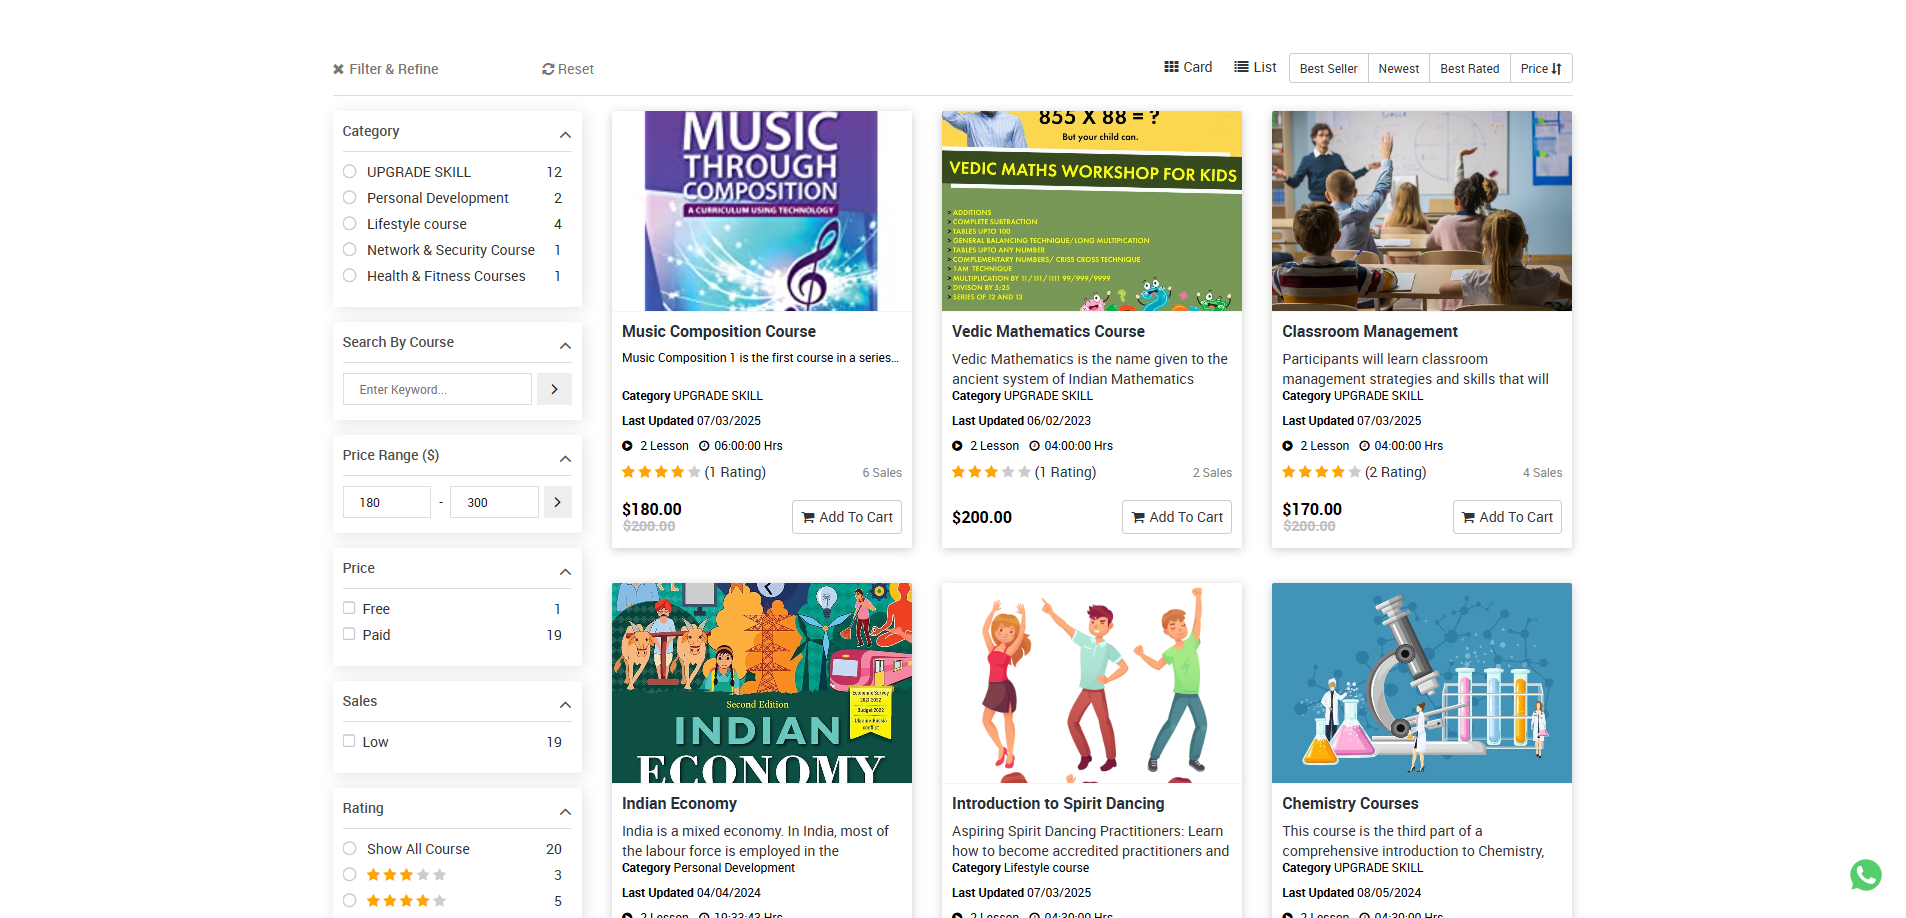
Task: Apply price range arrow button
Action: 557,502
